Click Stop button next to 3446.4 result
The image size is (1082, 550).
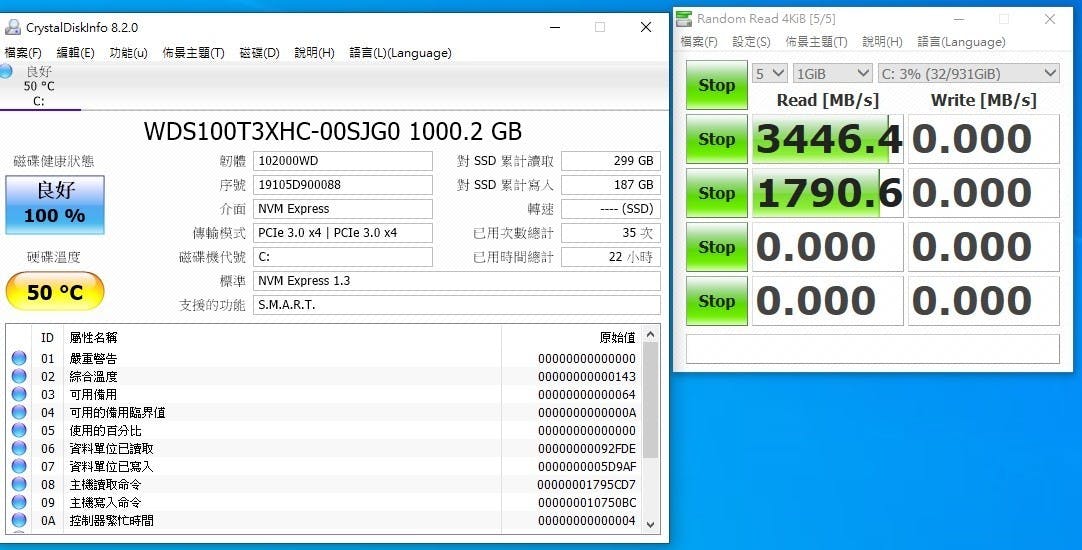pyautogui.click(x=716, y=139)
